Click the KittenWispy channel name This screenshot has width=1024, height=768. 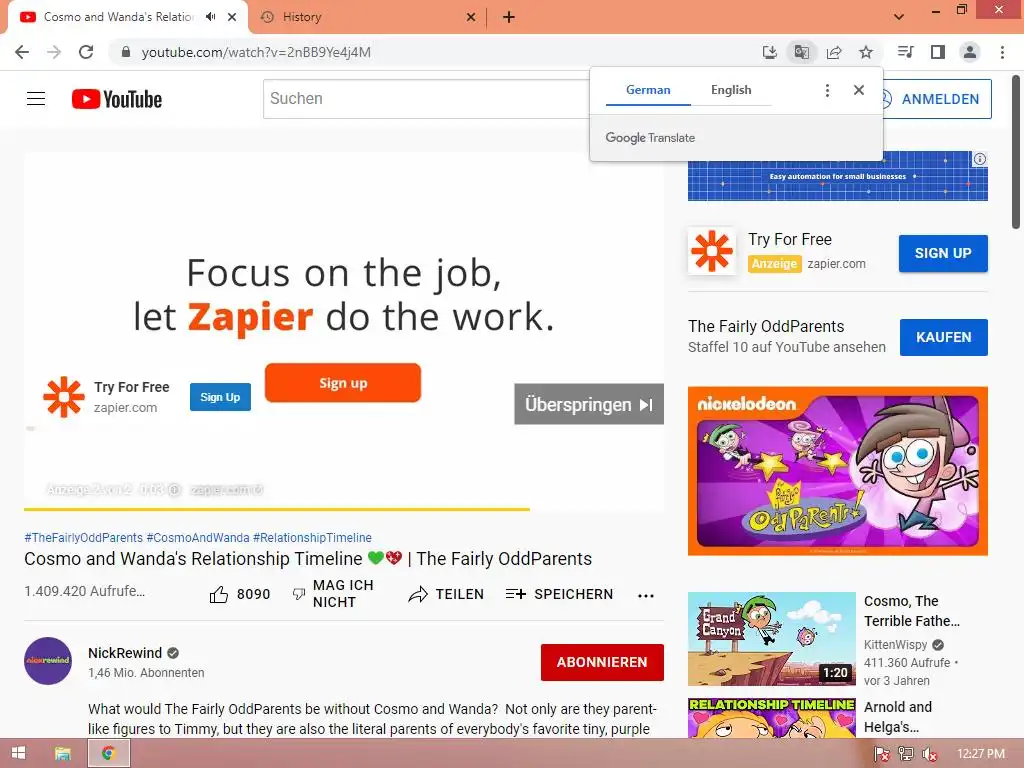(x=895, y=645)
